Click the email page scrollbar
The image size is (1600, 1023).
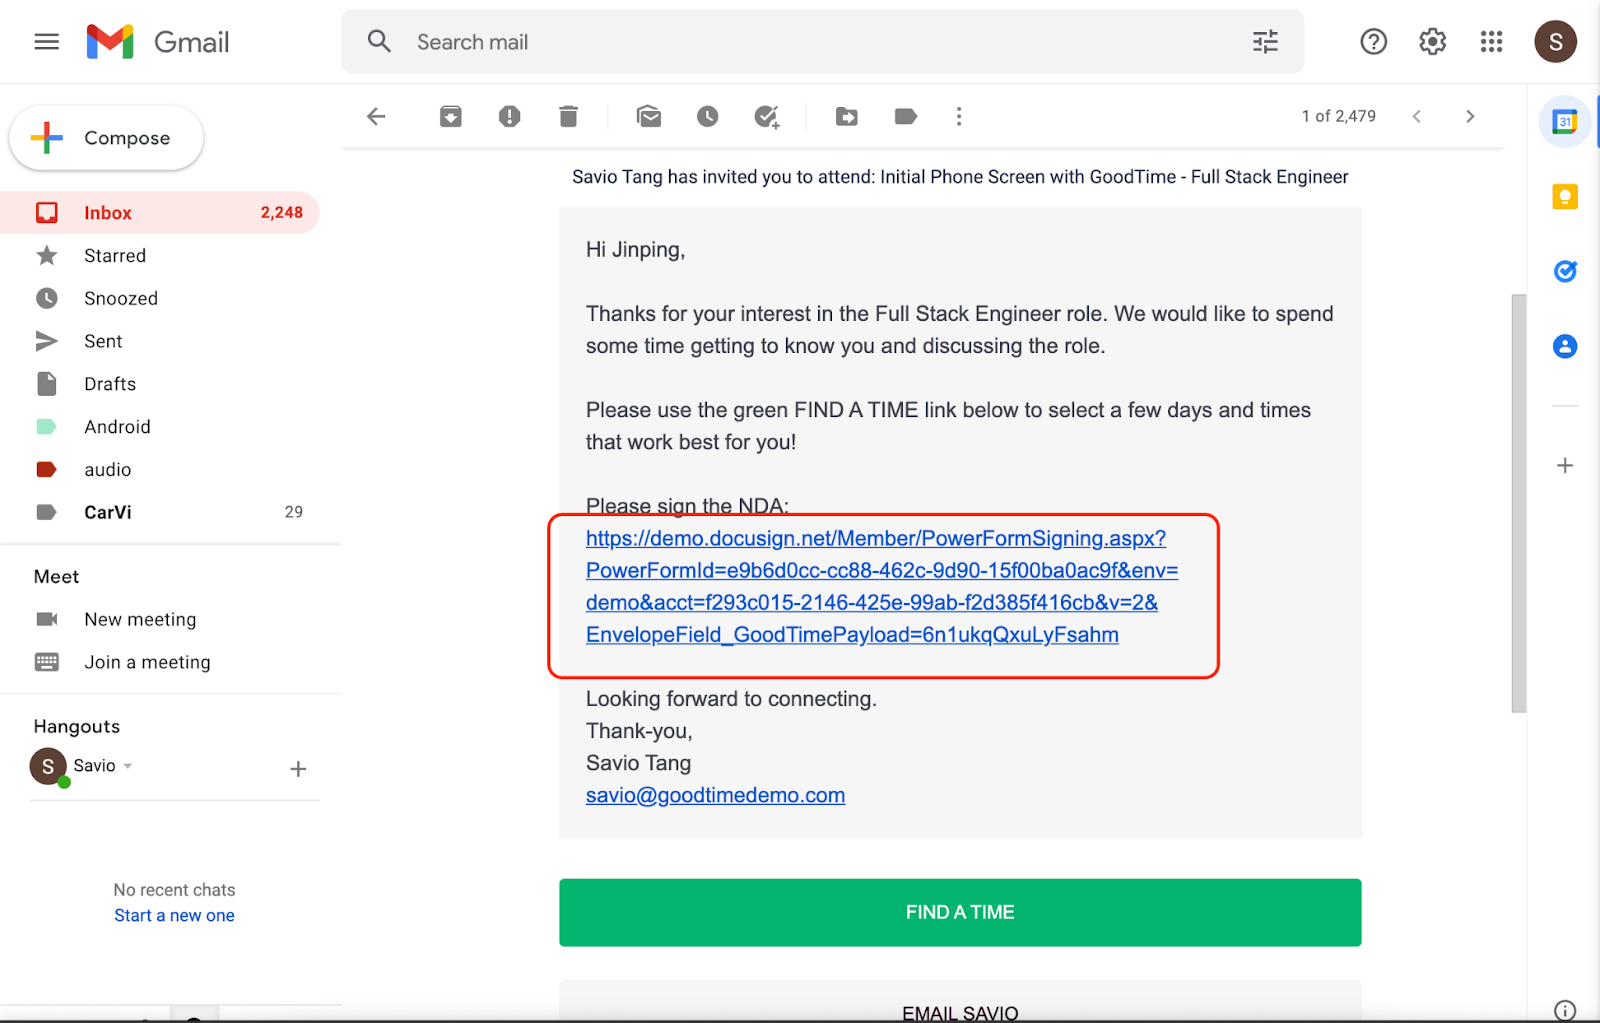(x=1518, y=500)
